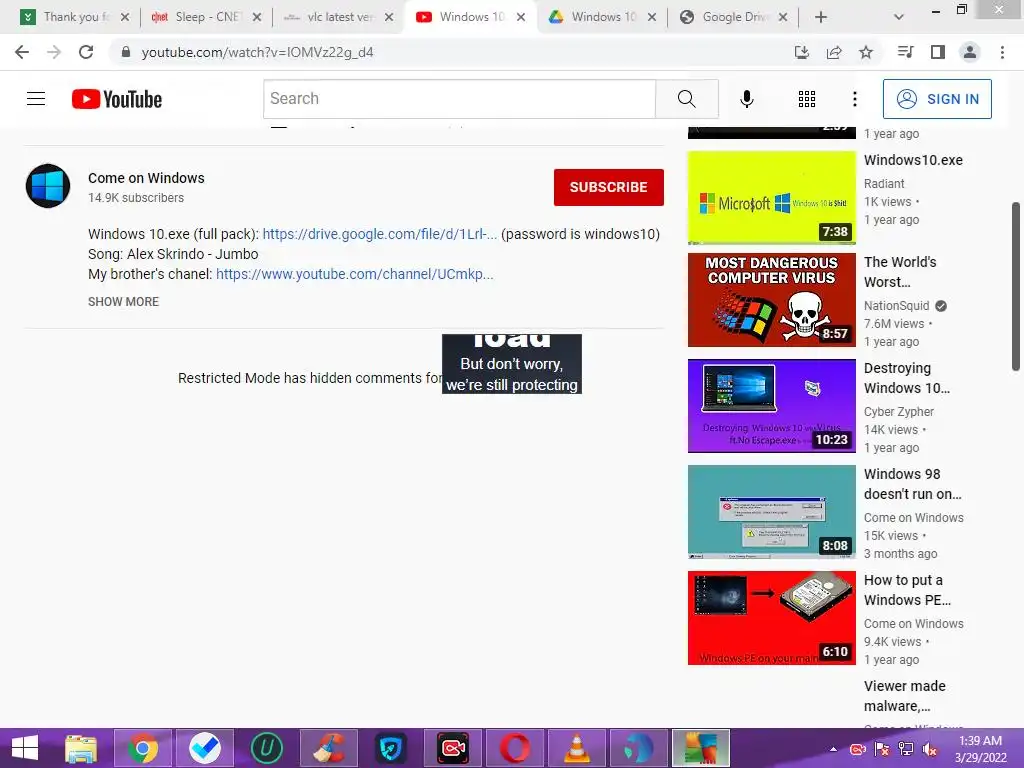This screenshot has width=1024, height=768.
Task: Click the SIGN IN button
Action: point(937,99)
